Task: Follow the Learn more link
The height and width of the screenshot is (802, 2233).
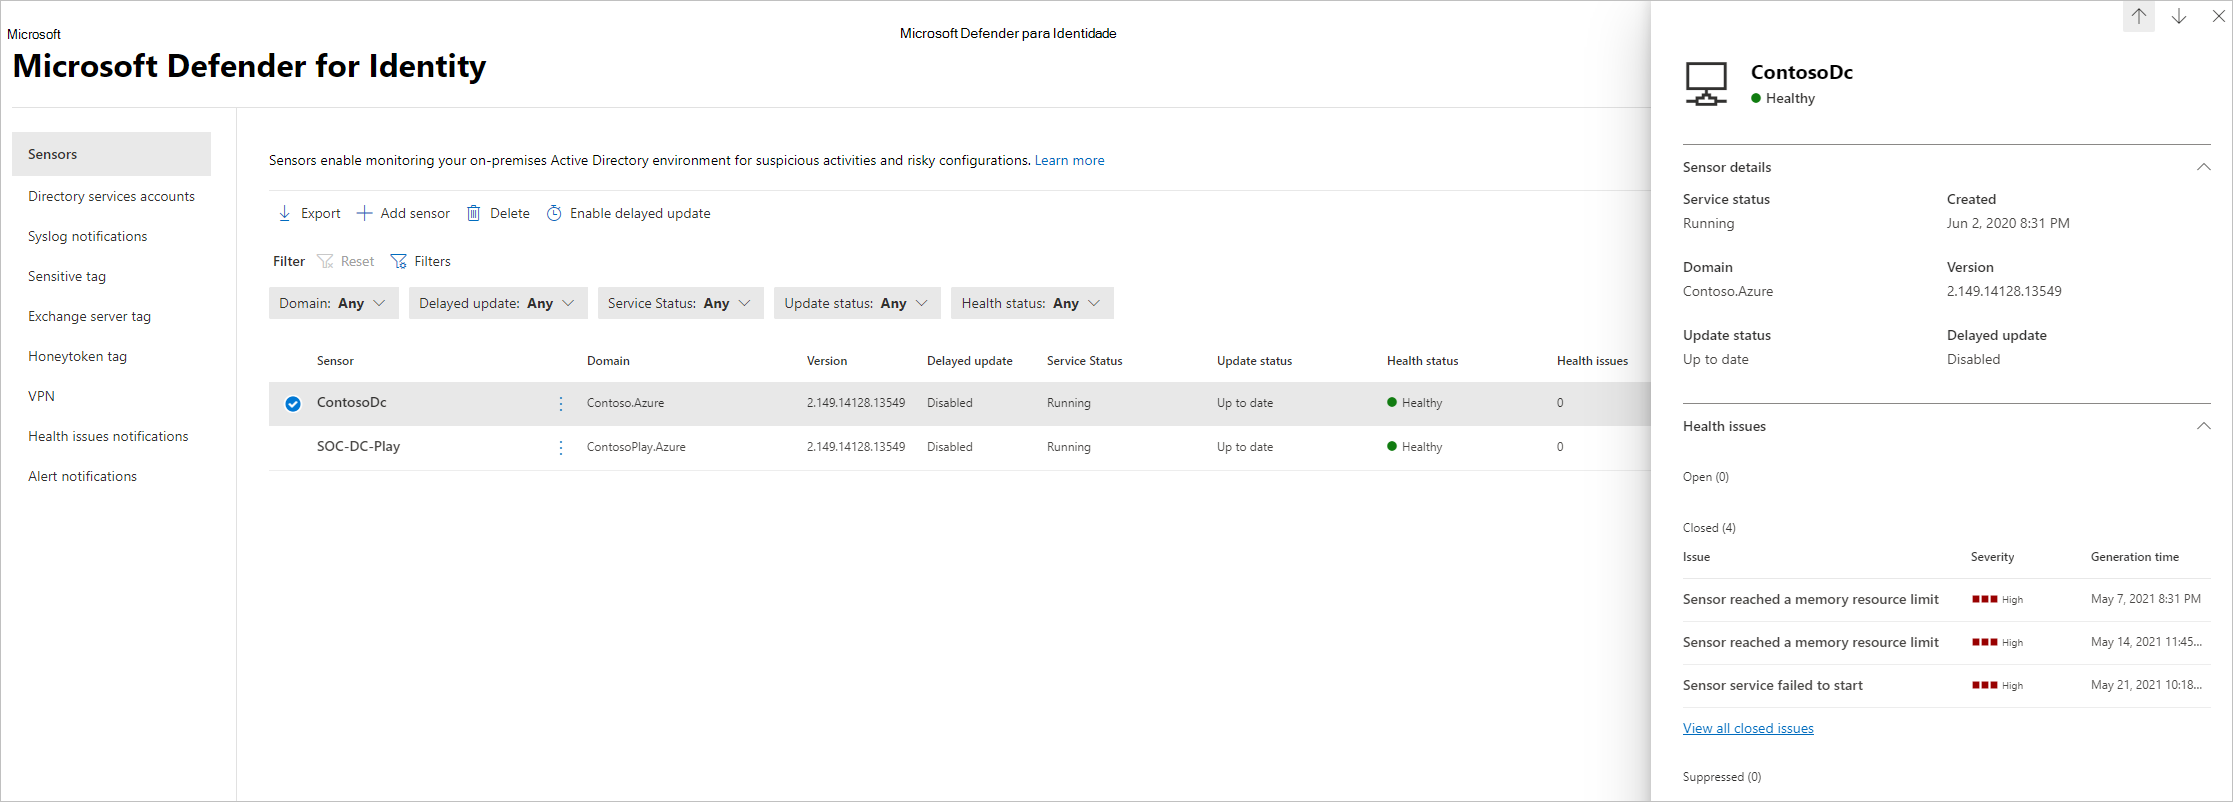Action: [1069, 160]
